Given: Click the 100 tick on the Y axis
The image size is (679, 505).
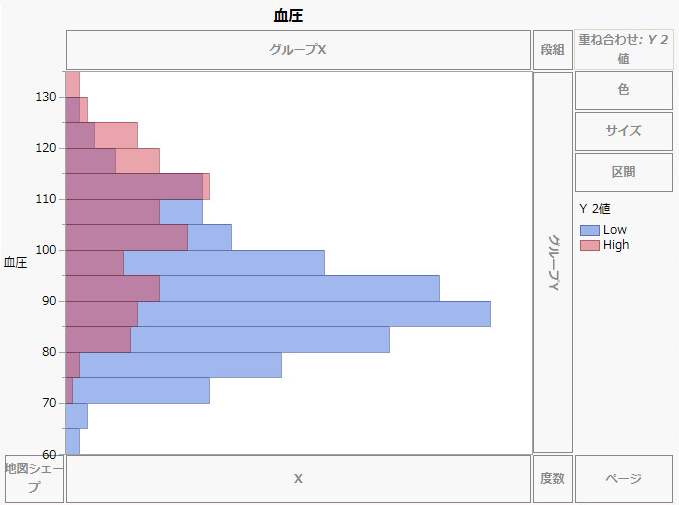Looking at the screenshot, I should pyautogui.click(x=46, y=250).
